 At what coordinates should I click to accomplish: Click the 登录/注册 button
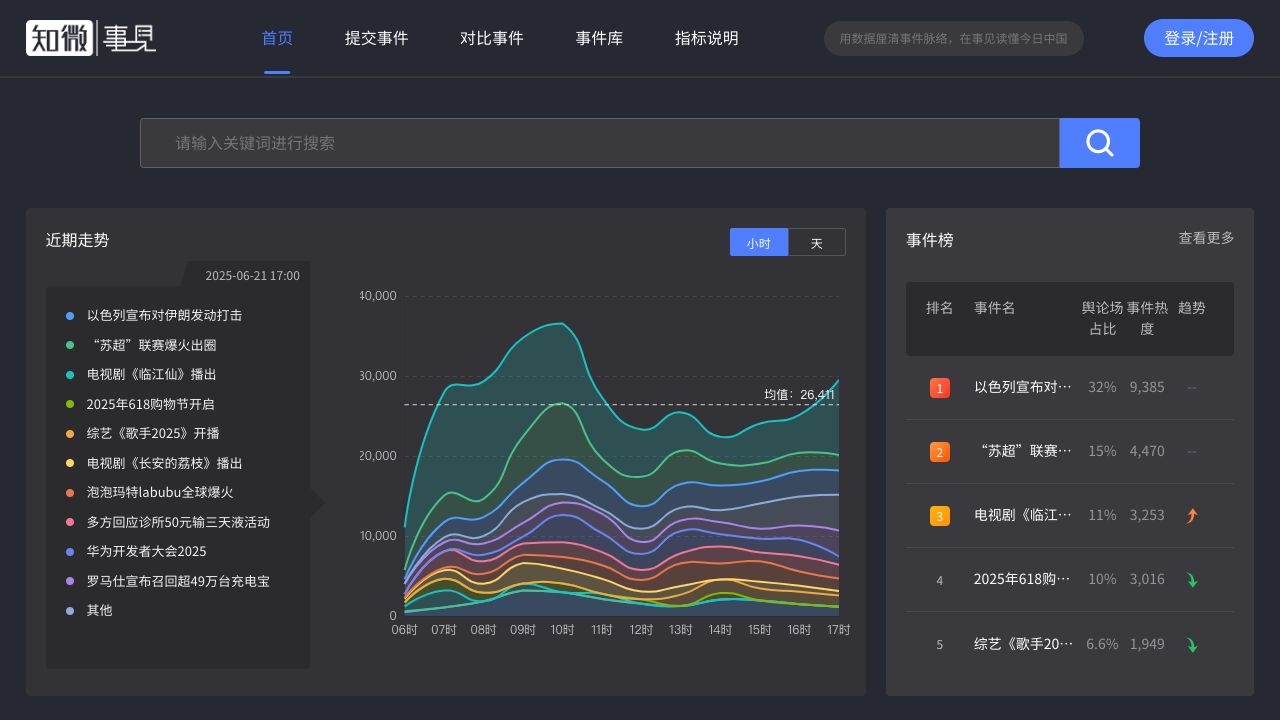tap(1198, 38)
